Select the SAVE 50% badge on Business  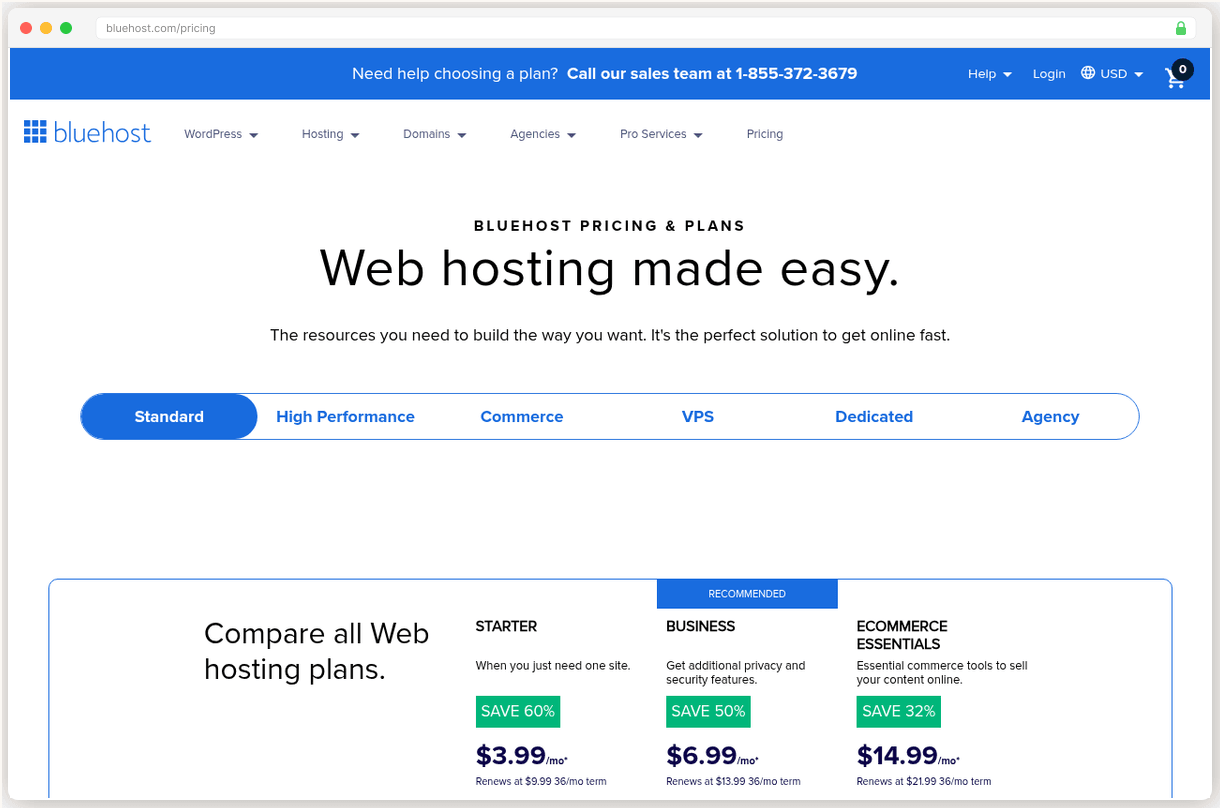click(708, 711)
